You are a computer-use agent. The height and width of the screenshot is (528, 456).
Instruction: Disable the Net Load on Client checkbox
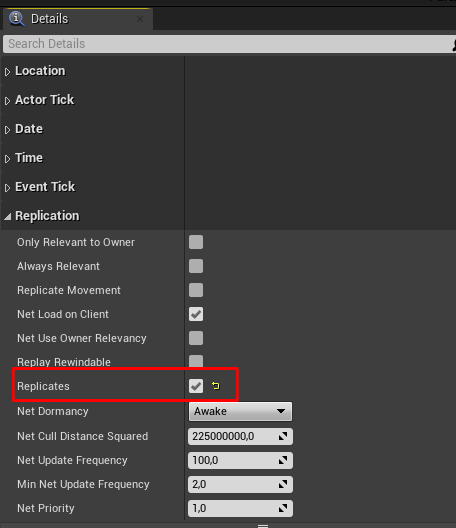pyautogui.click(x=196, y=314)
